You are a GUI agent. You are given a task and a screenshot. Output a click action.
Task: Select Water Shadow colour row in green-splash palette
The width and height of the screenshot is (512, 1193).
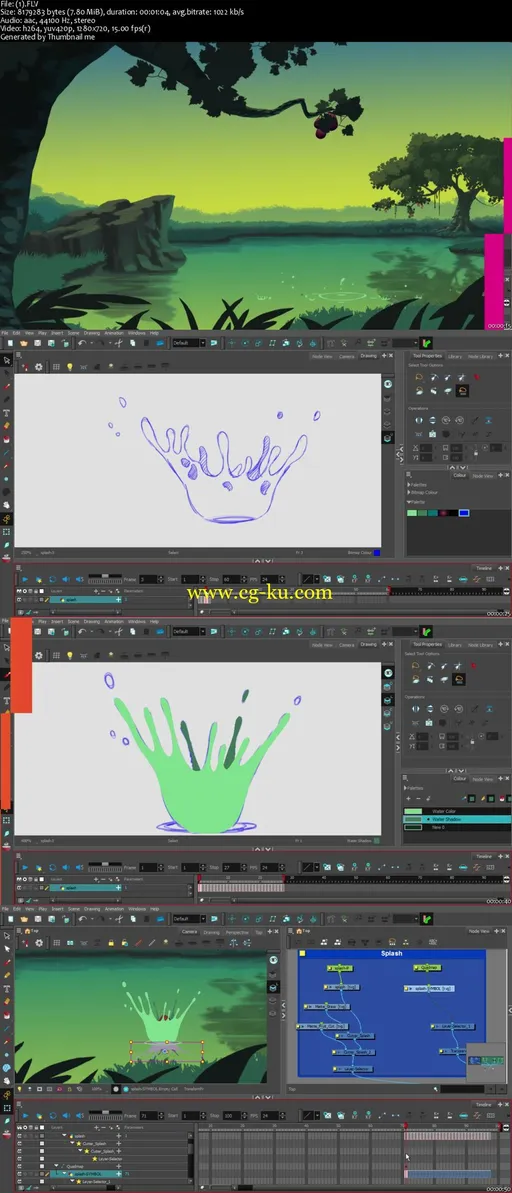[x=456, y=819]
